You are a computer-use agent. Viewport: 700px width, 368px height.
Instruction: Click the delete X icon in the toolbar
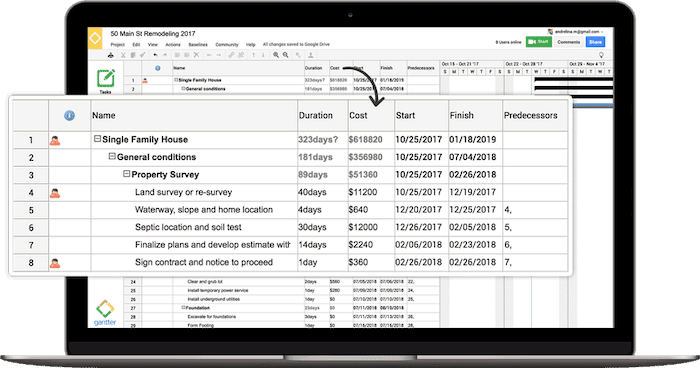tap(196, 55)
